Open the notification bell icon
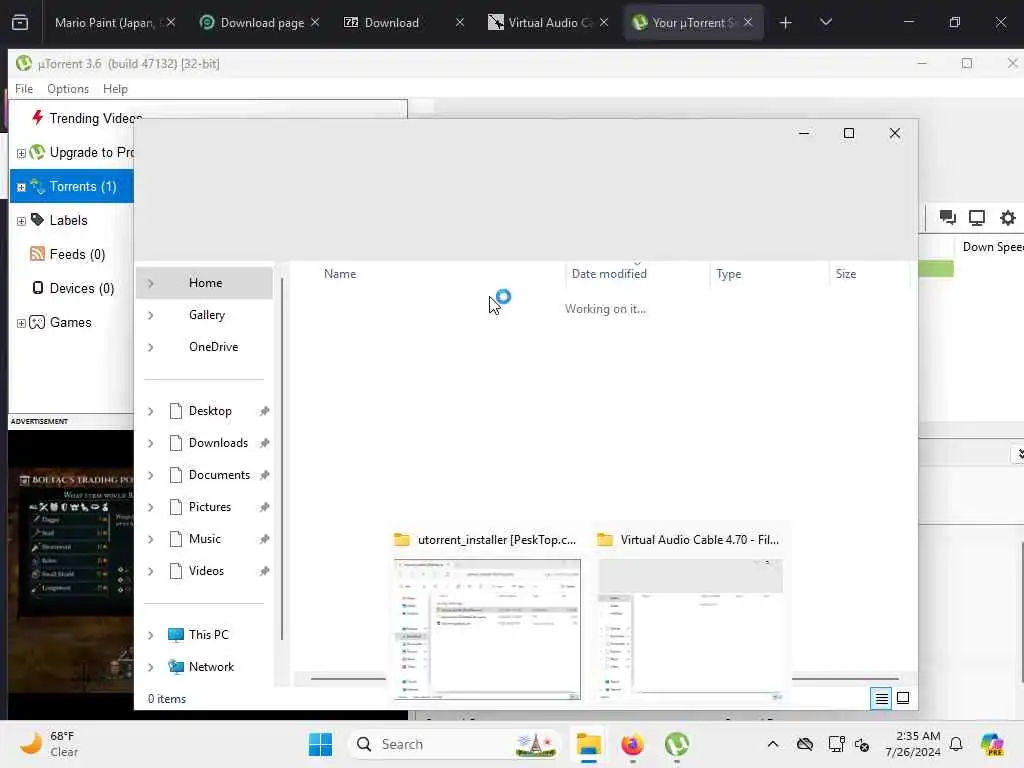The width and height of the screenshot is (1024, 768). pos(956,744)
